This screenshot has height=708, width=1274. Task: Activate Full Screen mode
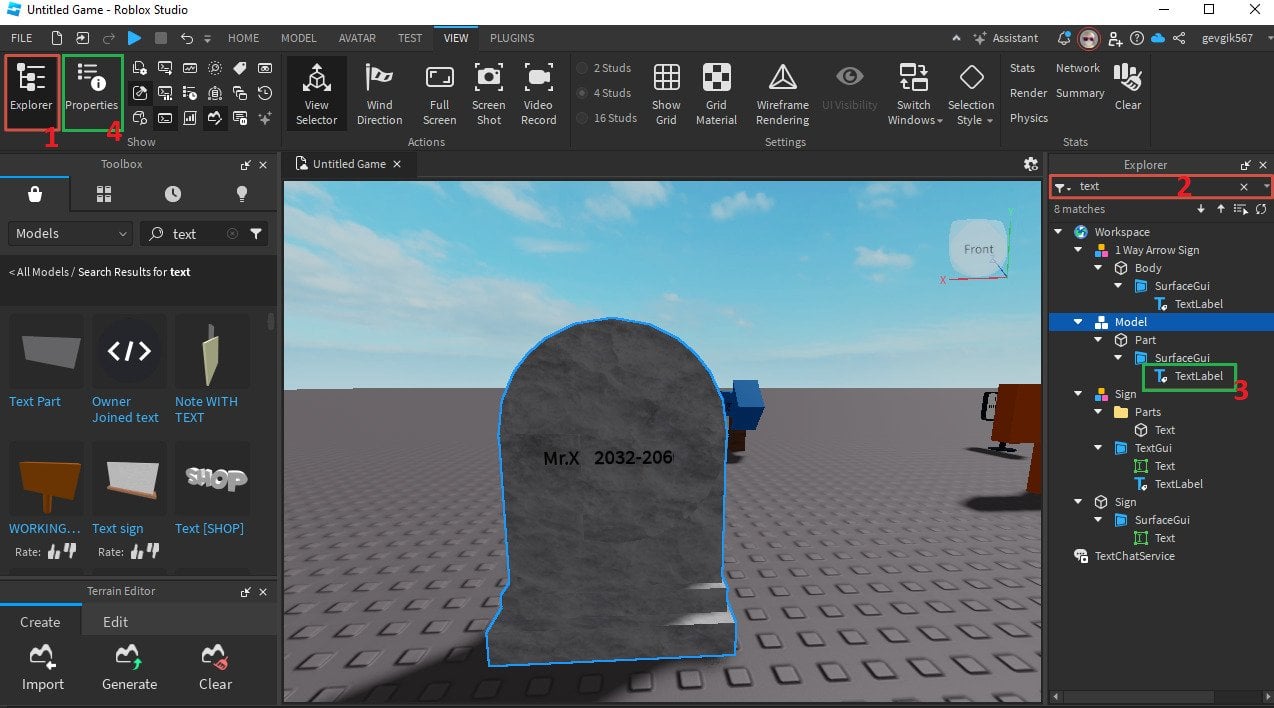(x=439, y=94)
